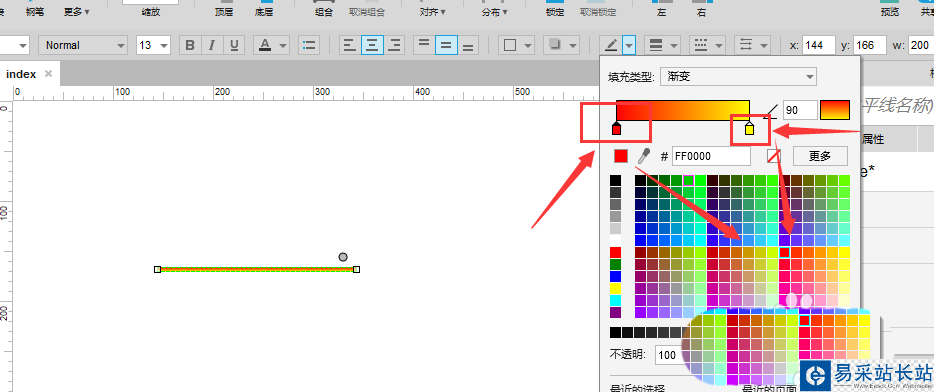Choose black swatch in basic colors column
The height and width of the screenshot is (392, 934).
615,181
